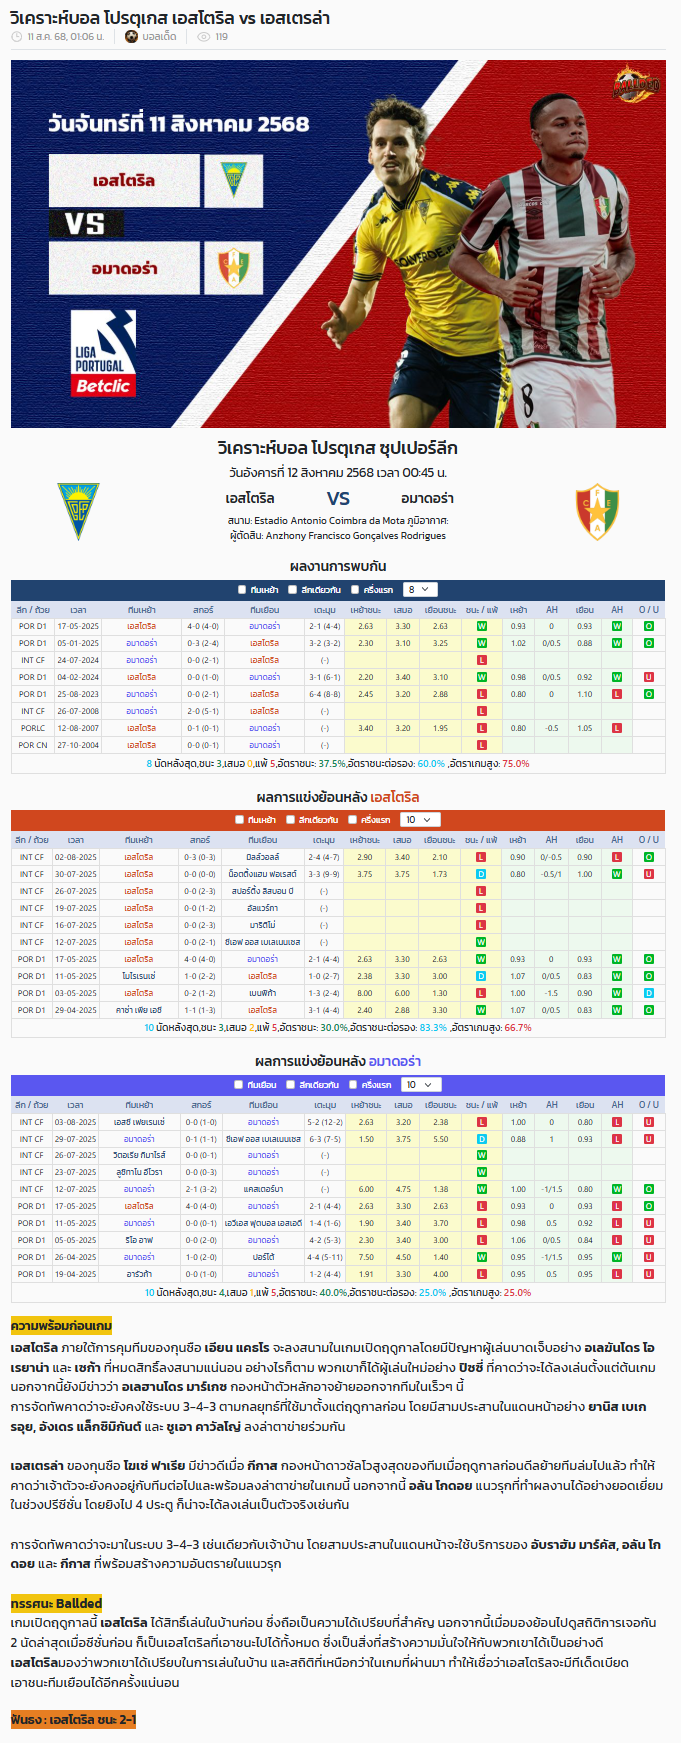Tick ทีมเหย้า checkbox in Estoril form table
The height and width of the screenshot is (1743, 681).
[x=239, y=820]
